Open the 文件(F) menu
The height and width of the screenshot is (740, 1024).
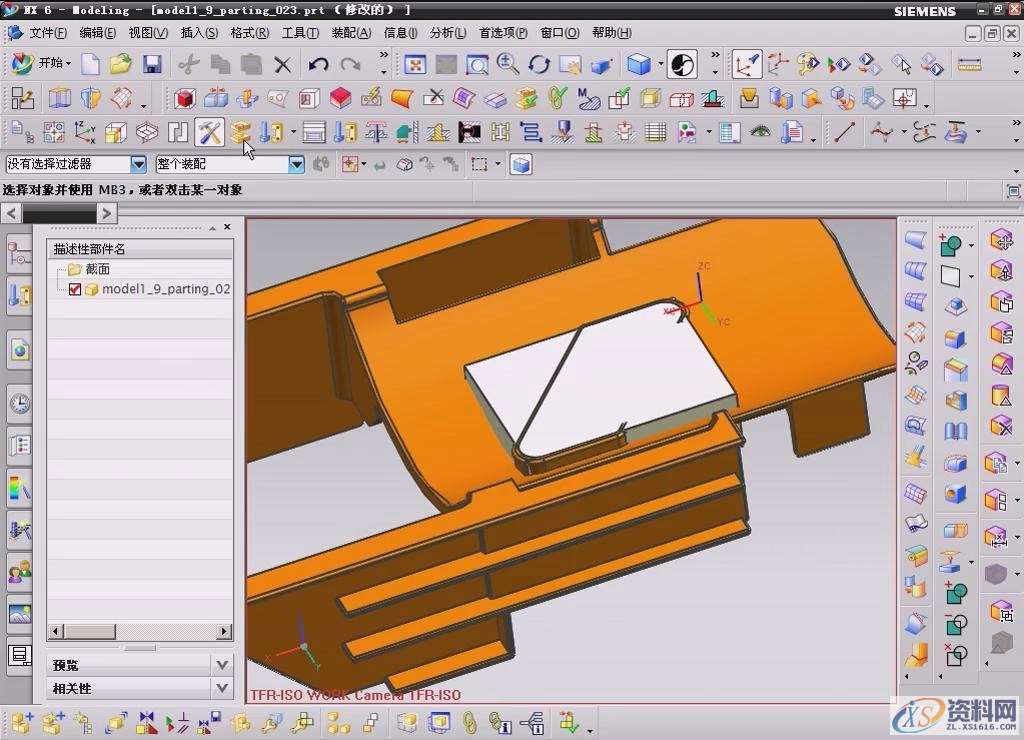click(47, 33)
